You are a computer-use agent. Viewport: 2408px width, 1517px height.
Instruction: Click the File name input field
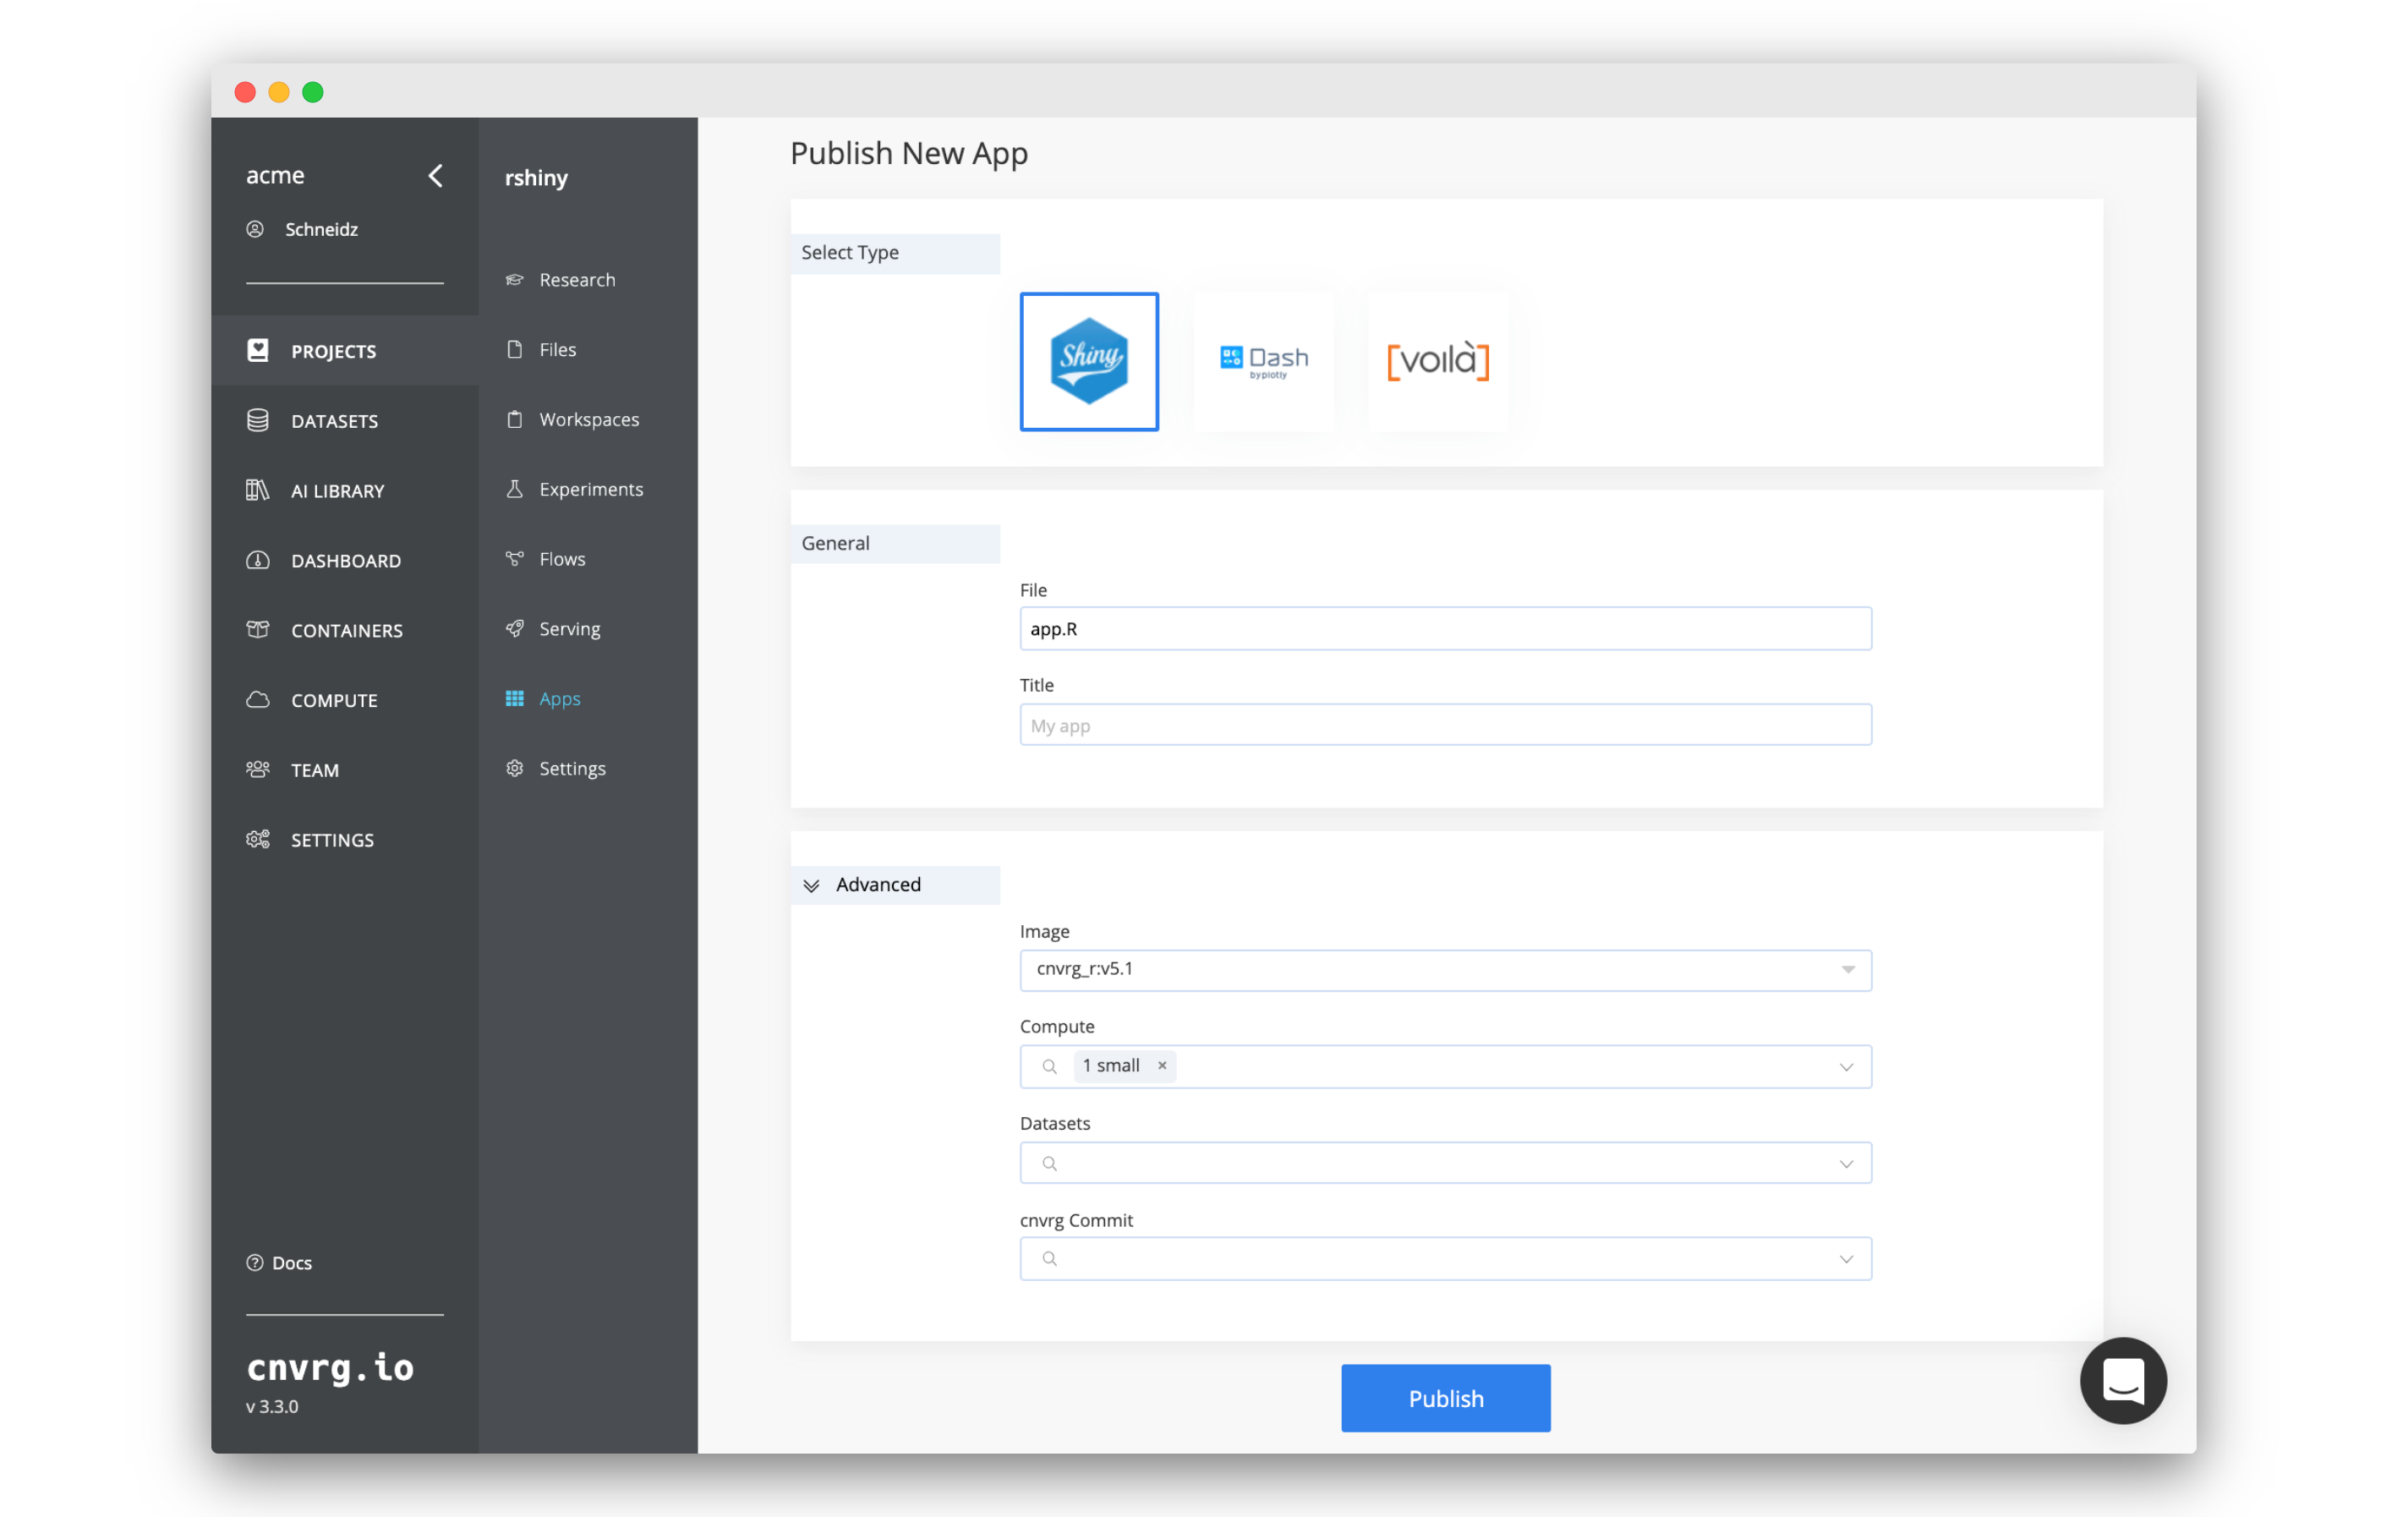(1445, 629)
